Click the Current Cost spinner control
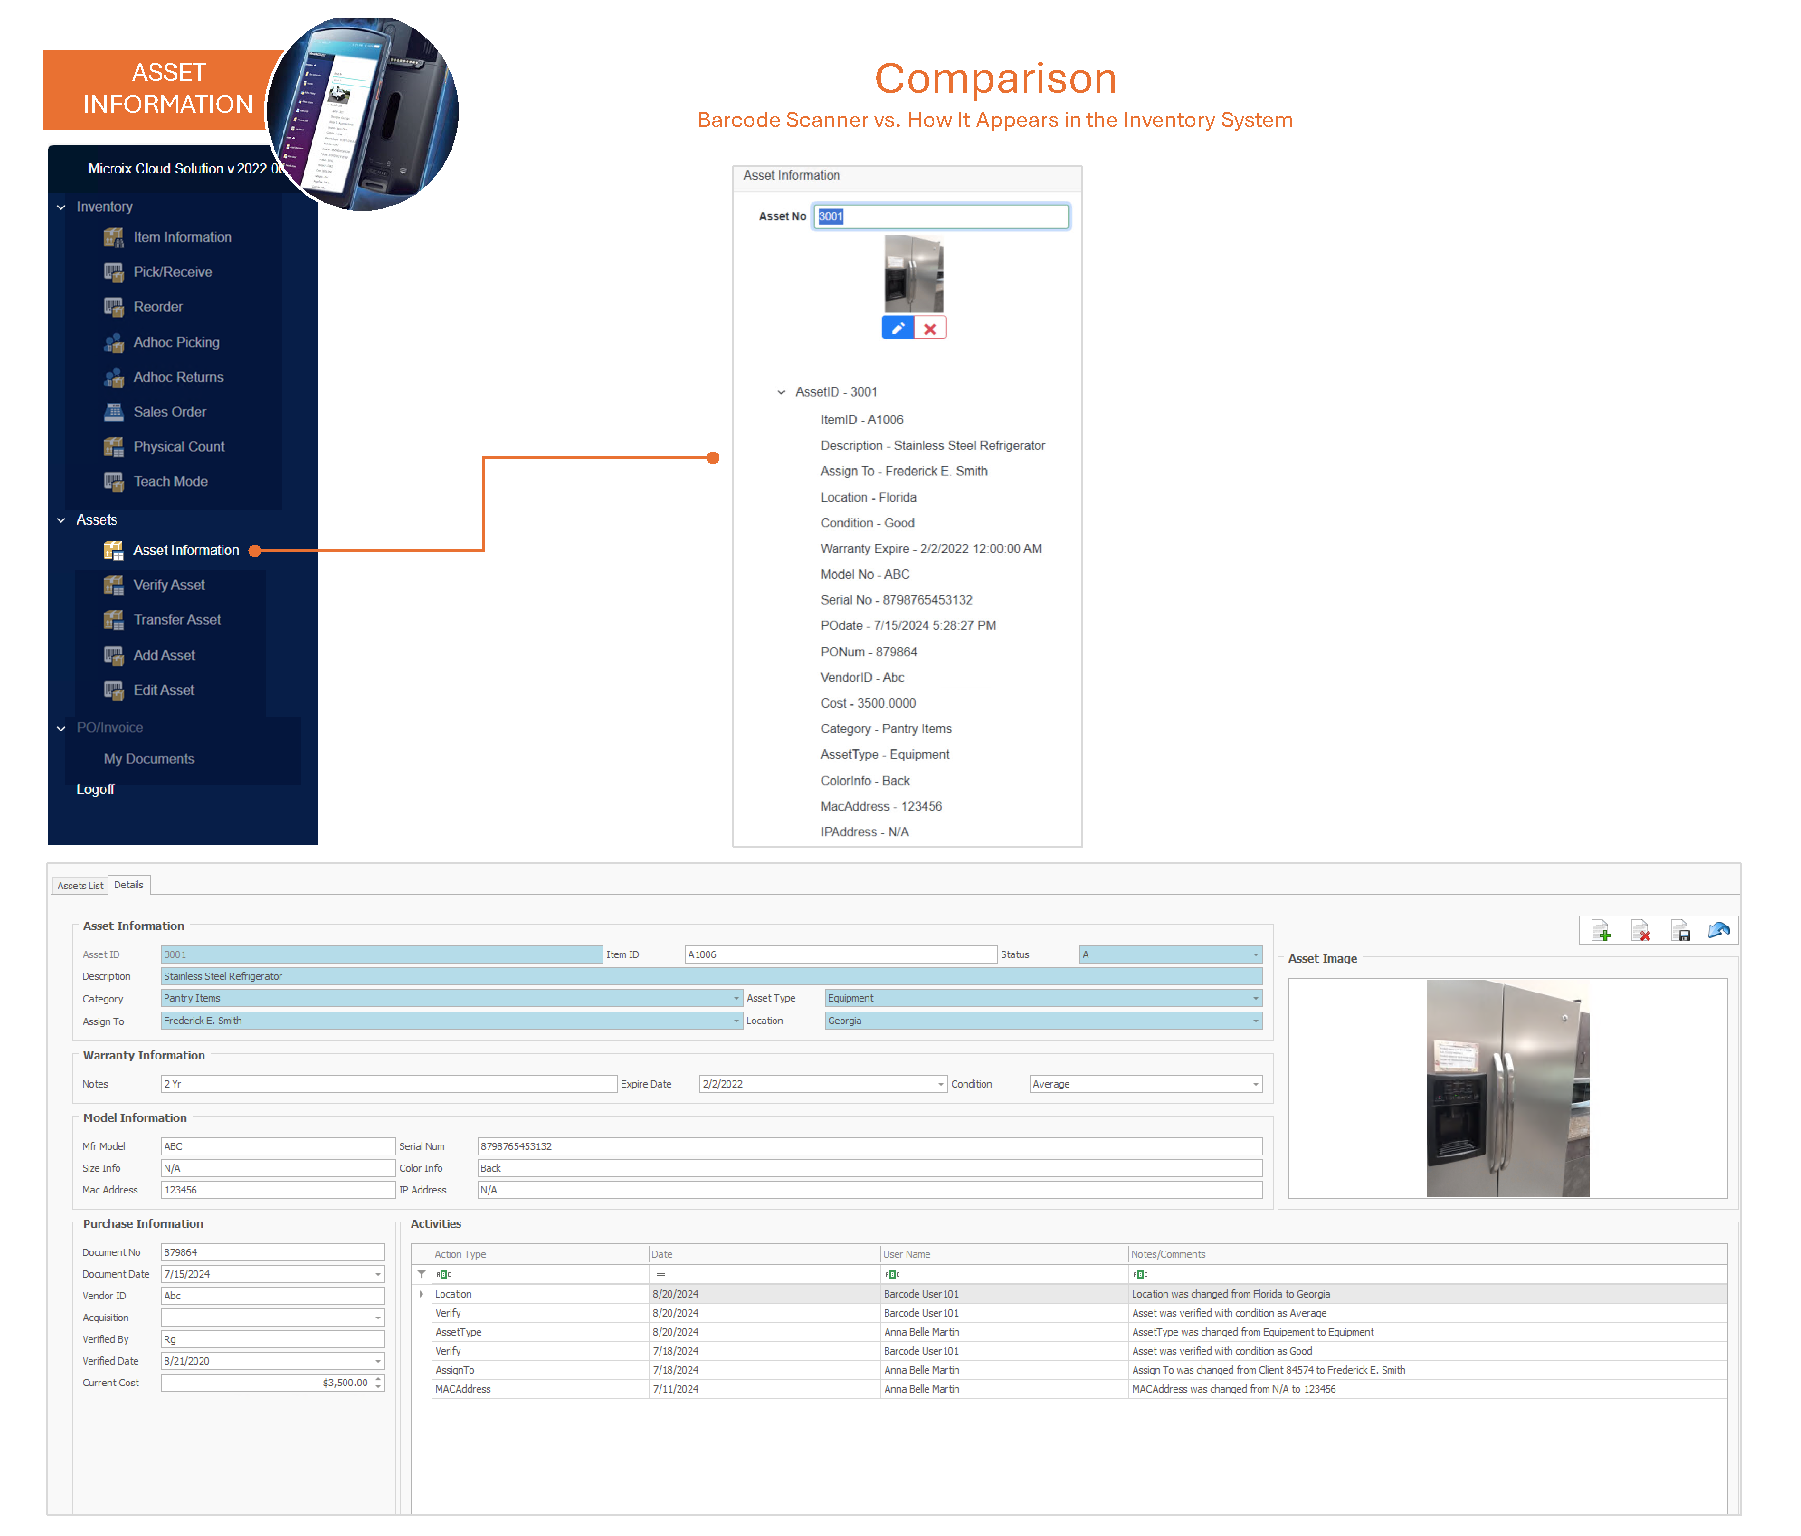 (x=378, y=1383)
